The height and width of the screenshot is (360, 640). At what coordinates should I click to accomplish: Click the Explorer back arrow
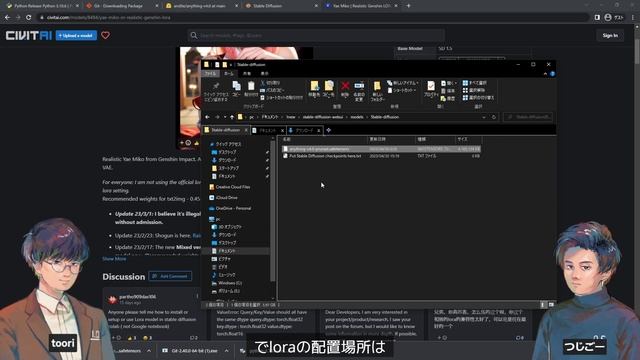[x=207, y=117]
